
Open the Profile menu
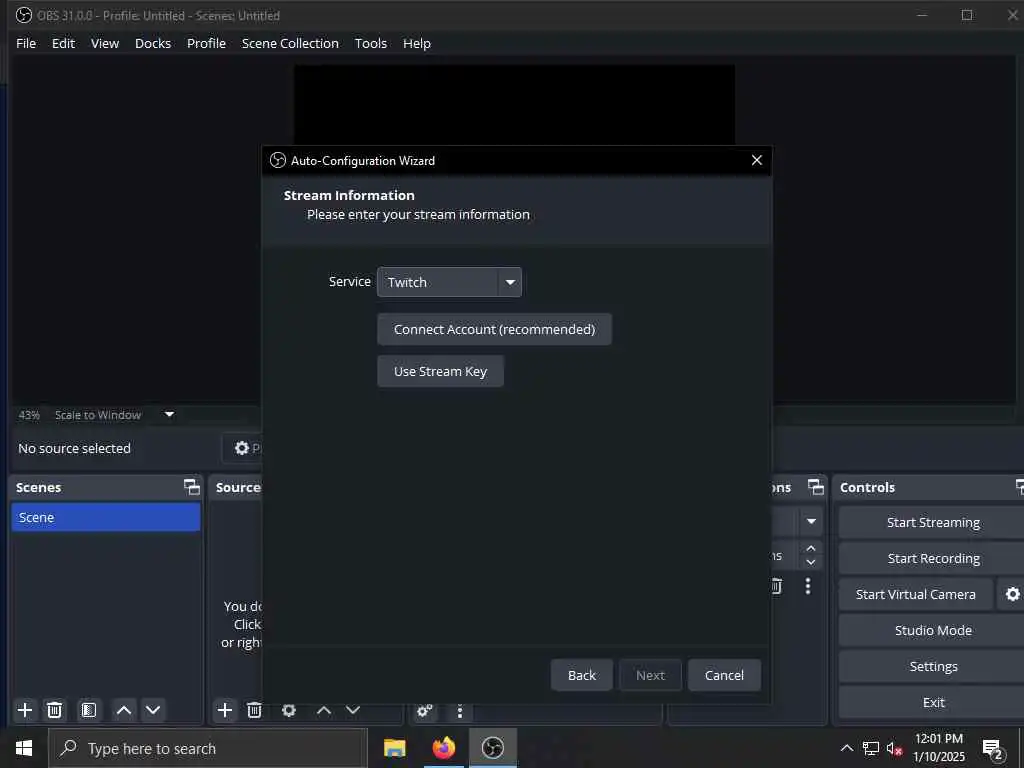pyautogui.click(x=206, y=43)
